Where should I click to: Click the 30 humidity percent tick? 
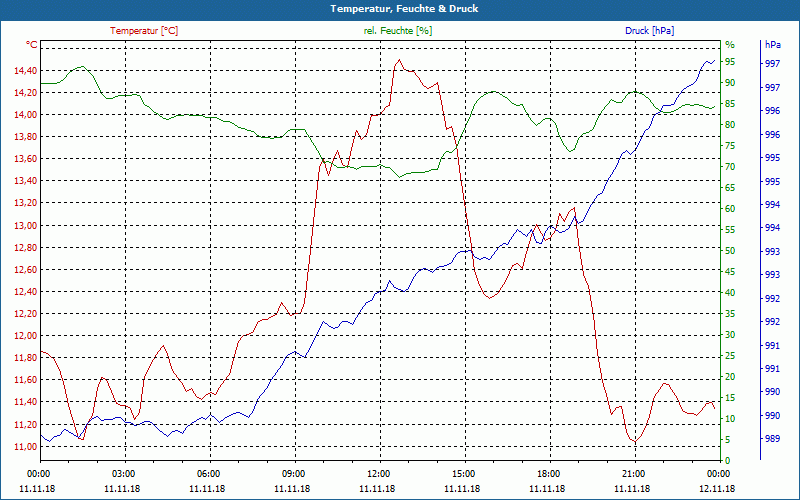click(x=730, y=335)
